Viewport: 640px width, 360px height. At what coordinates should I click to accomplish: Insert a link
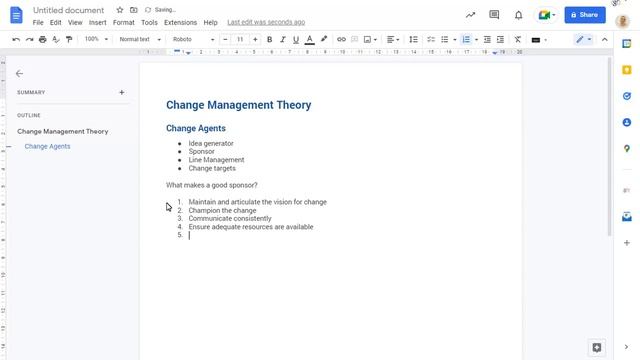click(341, 40)
